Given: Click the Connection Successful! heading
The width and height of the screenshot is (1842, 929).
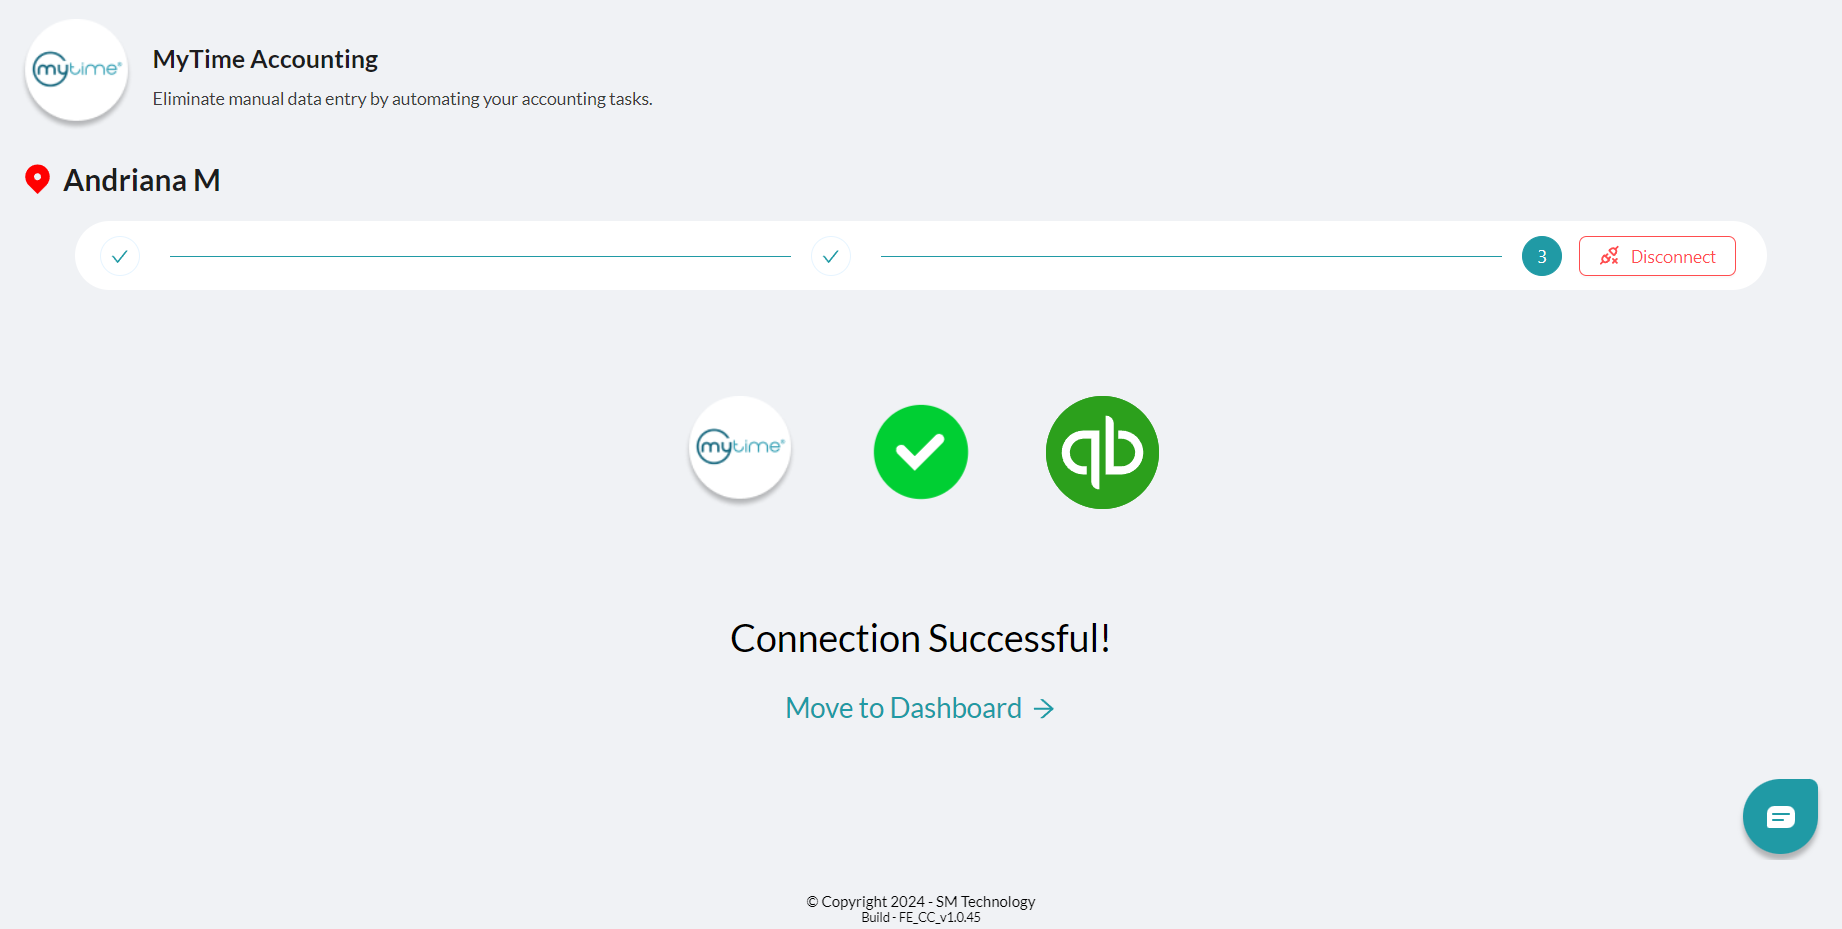Looking at the screenshot, I should point(920,638).
